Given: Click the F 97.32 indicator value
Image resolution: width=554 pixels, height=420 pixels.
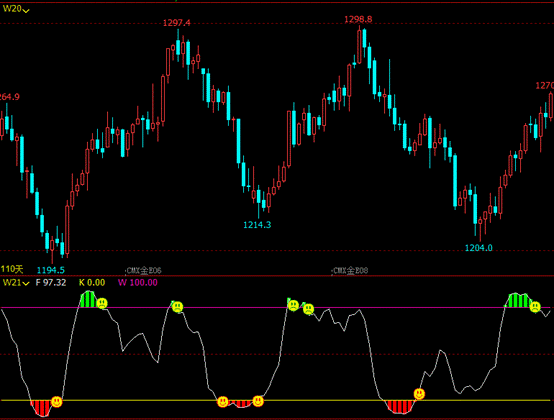Looking at the screenshot, I should click(x=51, y=283).
